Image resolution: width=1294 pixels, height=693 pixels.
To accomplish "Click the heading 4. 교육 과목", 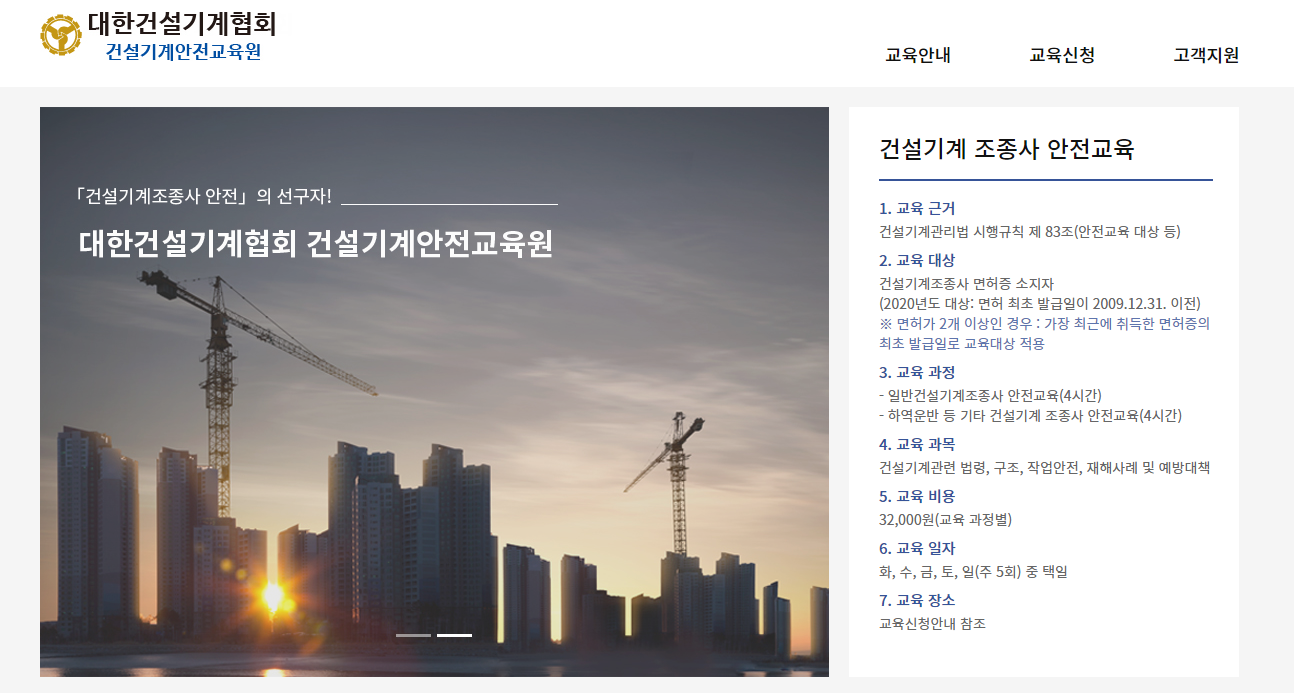I will pyautogui.click(x=917, y=444).
